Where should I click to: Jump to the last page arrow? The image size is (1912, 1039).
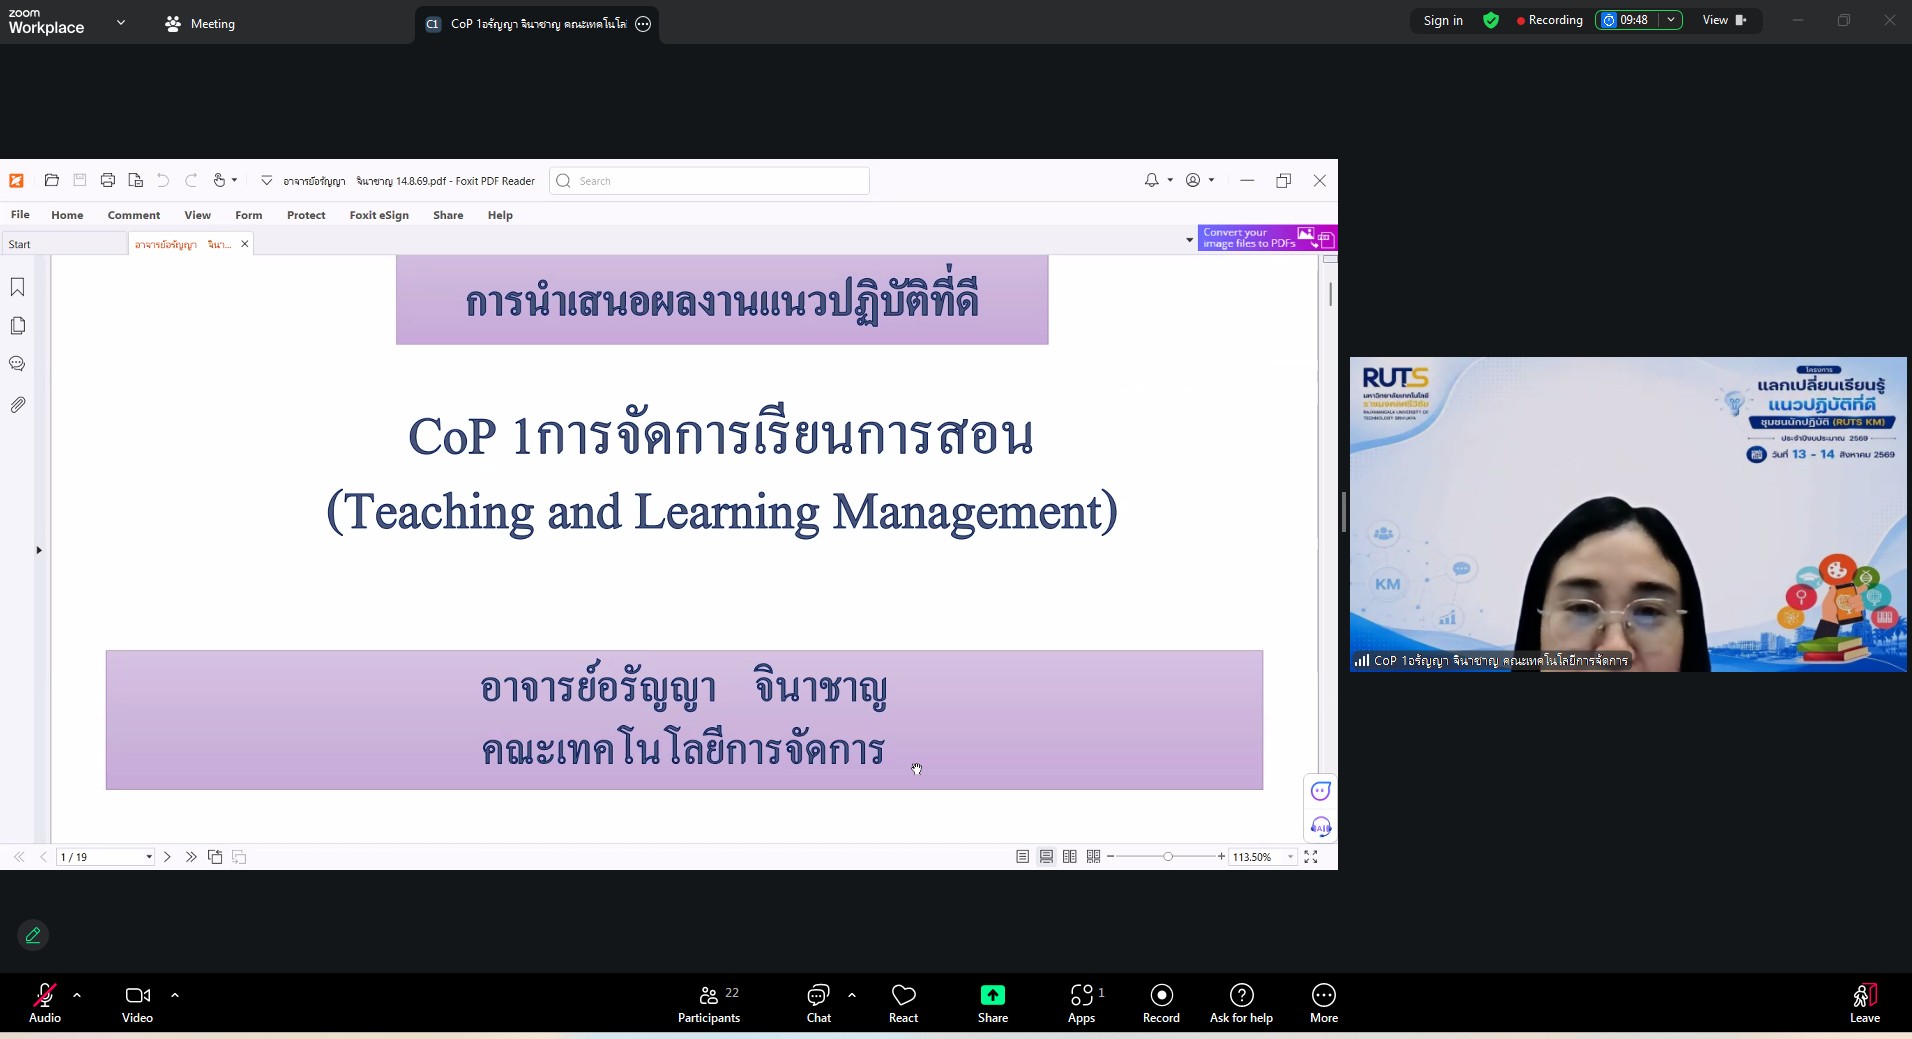pos(191,857)
